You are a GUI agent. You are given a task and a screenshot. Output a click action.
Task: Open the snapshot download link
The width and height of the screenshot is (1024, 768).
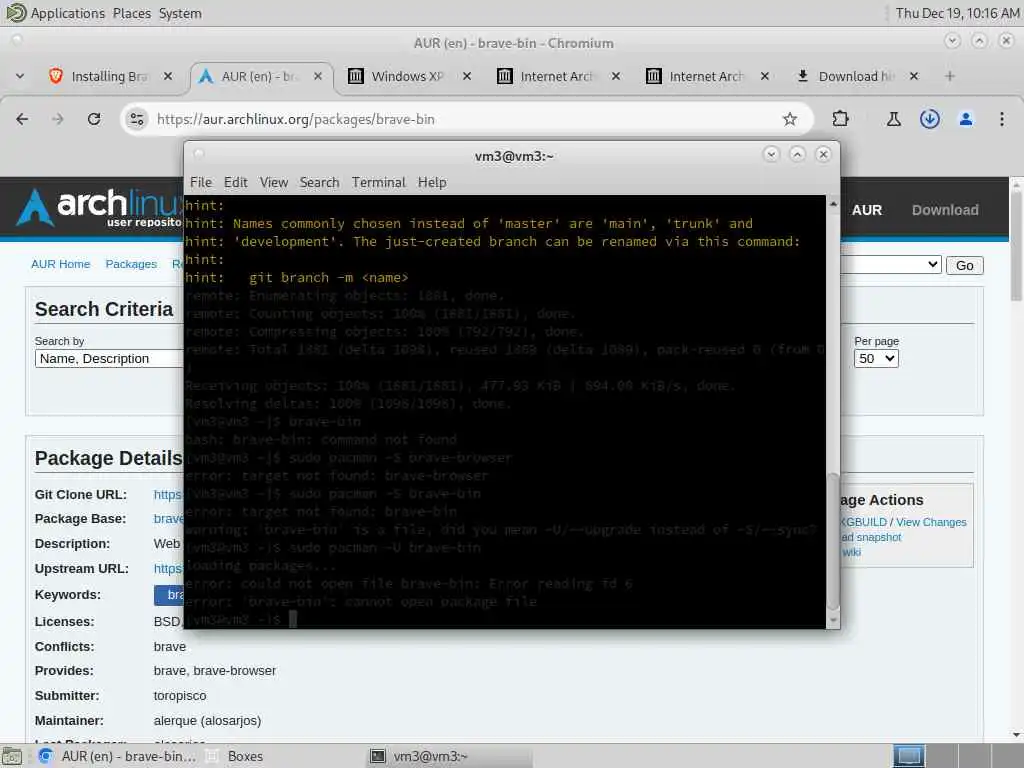(871, 537)
